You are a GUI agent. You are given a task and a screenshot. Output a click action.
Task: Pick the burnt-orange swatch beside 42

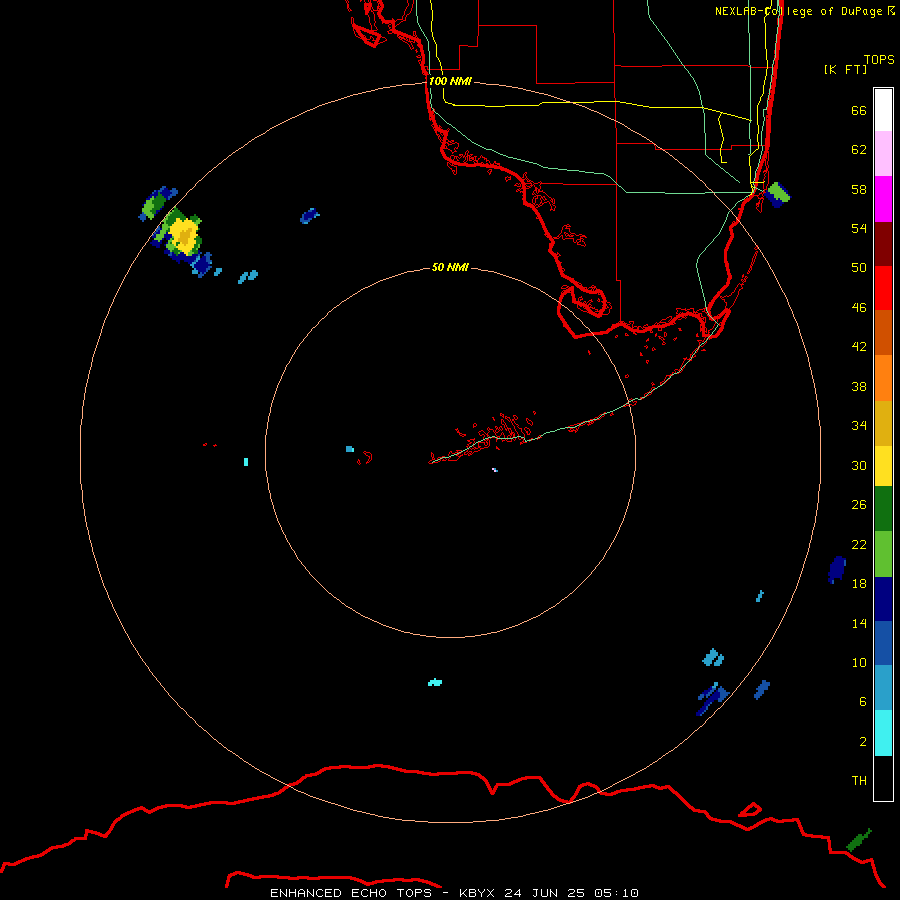883,332
